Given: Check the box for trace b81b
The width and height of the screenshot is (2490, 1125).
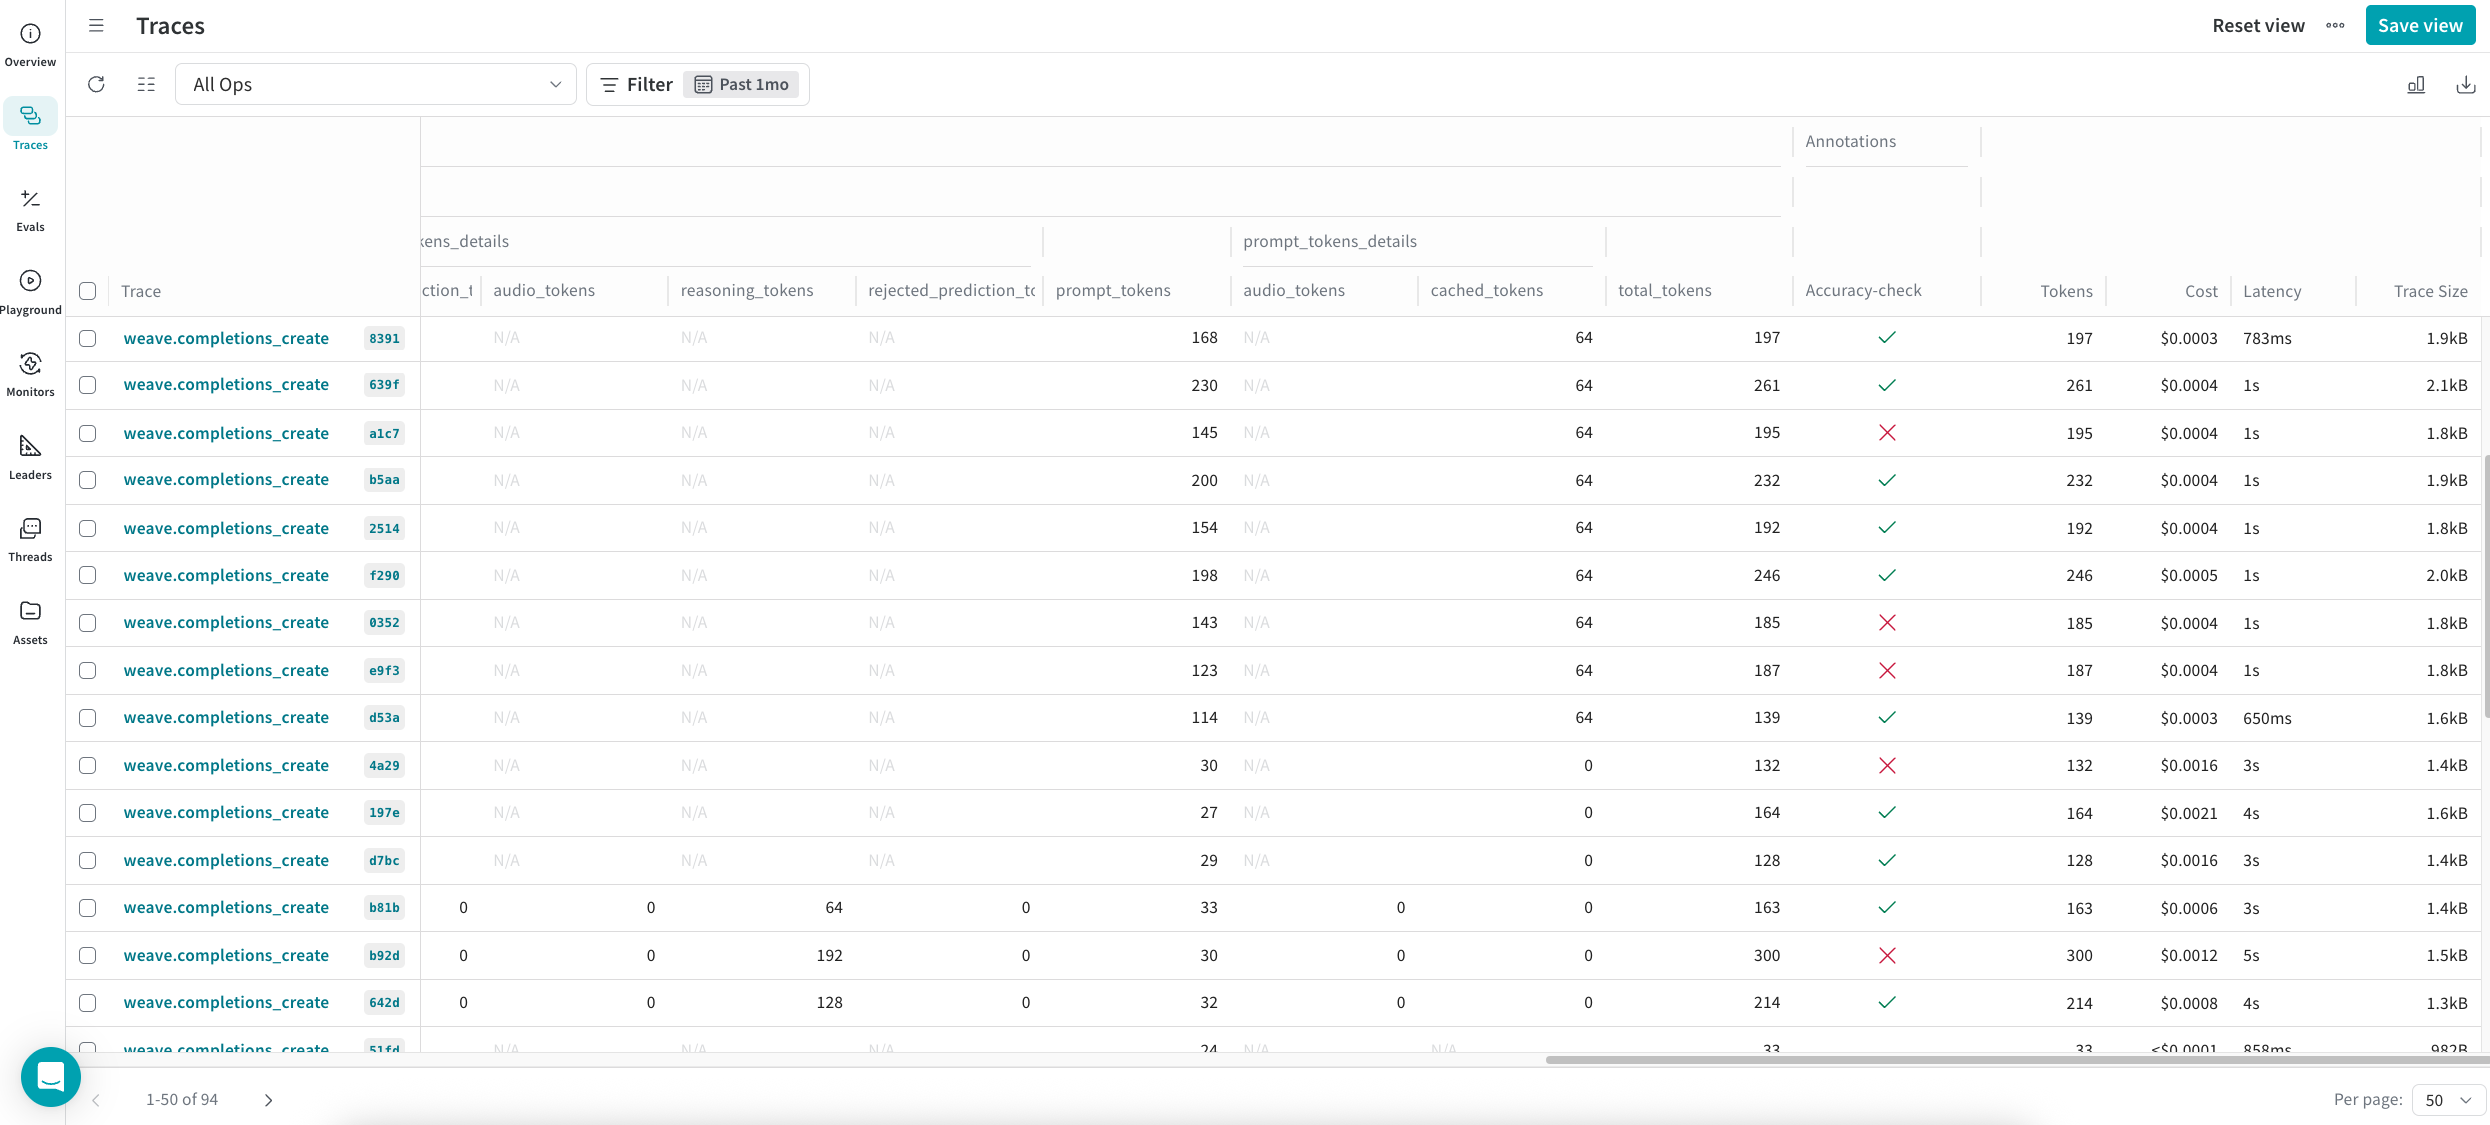Looking at the screenshot, I should pyautogui.click(x=88, y=908).
